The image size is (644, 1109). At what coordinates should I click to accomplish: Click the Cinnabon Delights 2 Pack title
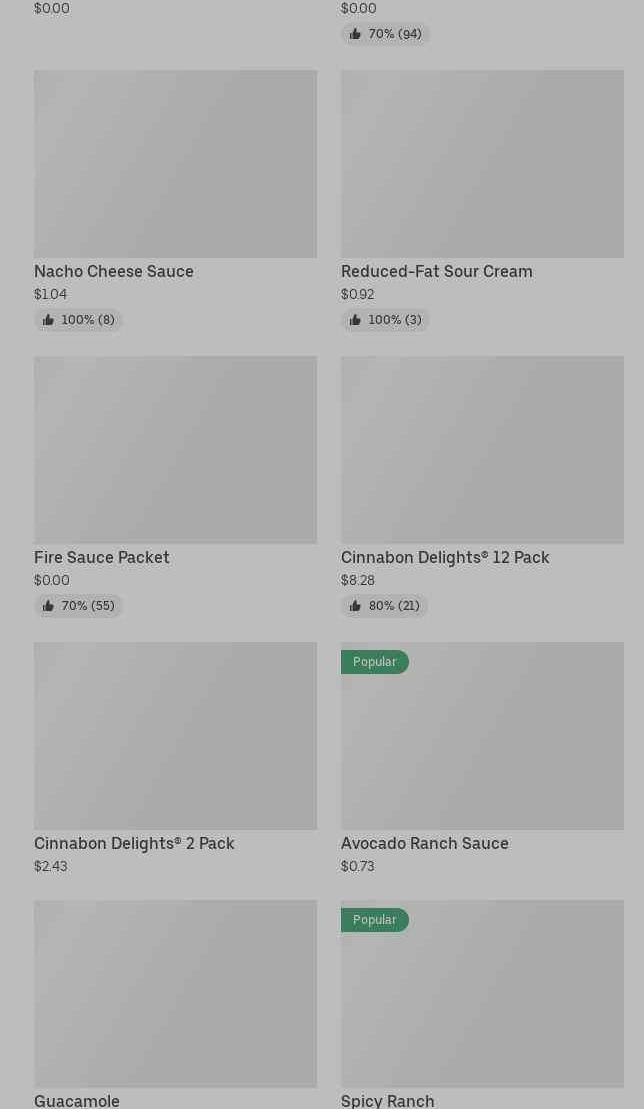pyautogui.click(x=134, y=843)
